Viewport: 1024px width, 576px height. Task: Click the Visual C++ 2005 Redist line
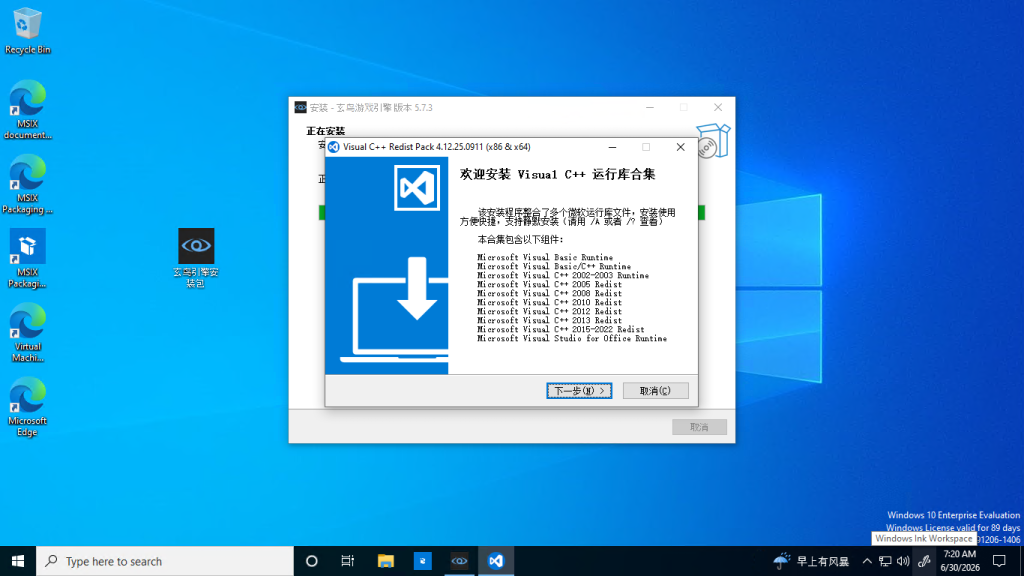(x=549, y=285)
